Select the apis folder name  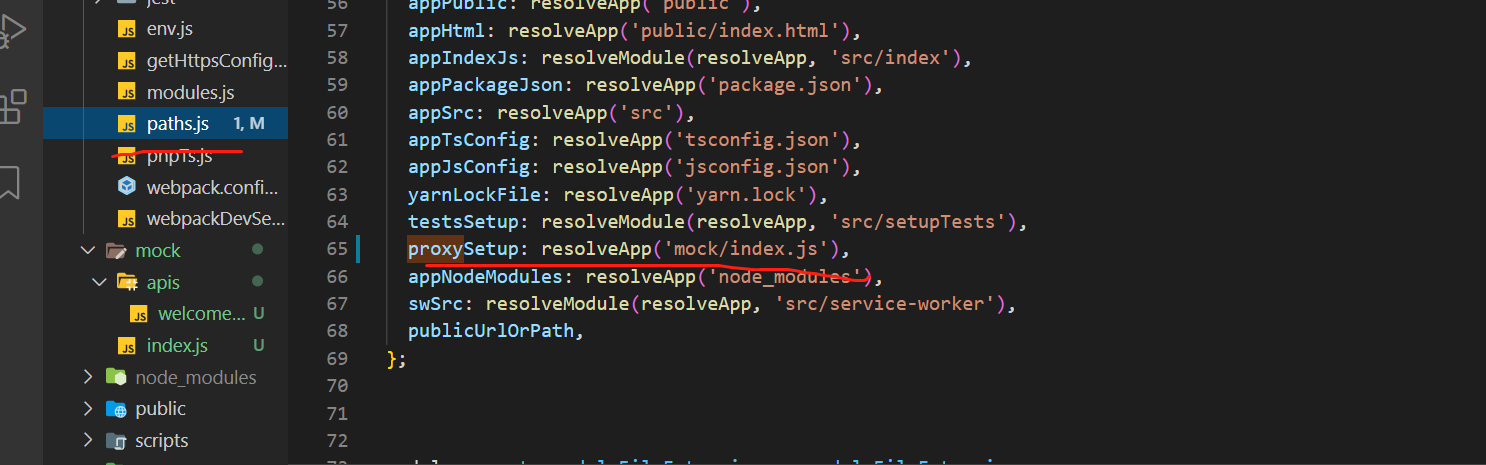pos(163,282)
